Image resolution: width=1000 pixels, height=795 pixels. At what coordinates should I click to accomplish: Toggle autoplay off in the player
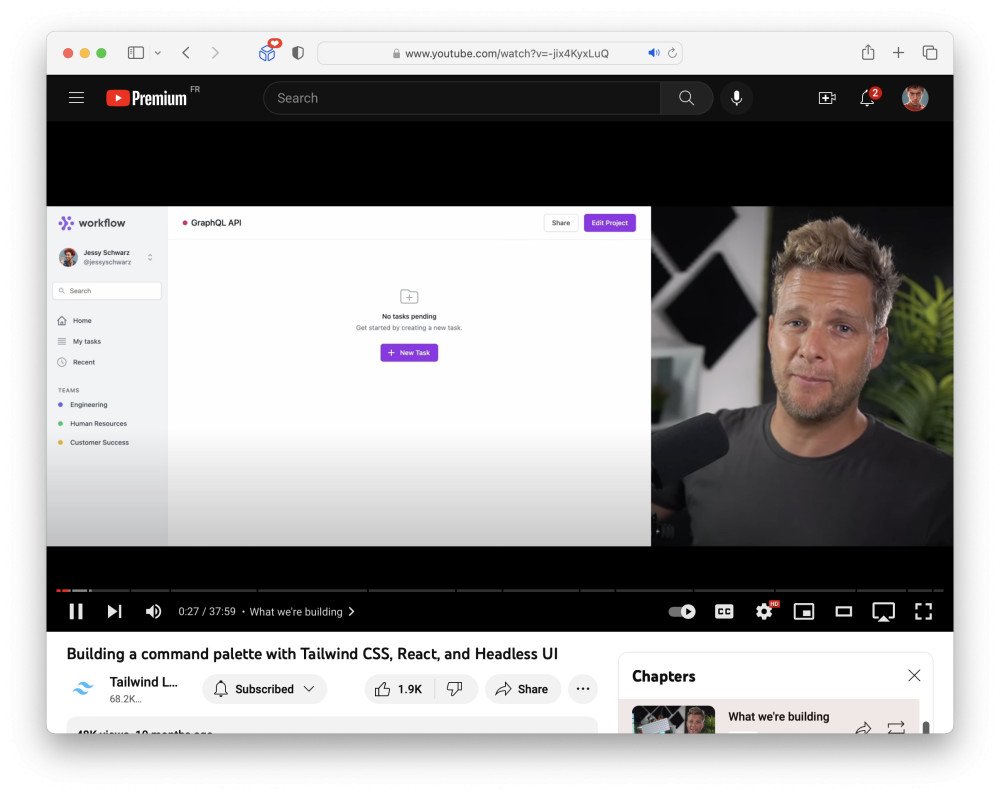[x=682, y=611]
